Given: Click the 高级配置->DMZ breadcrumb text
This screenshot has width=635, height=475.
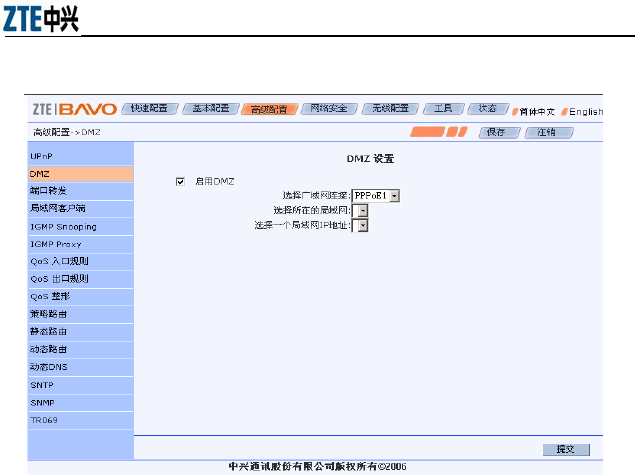Looking at the screenshot, I should pos(67,132).
